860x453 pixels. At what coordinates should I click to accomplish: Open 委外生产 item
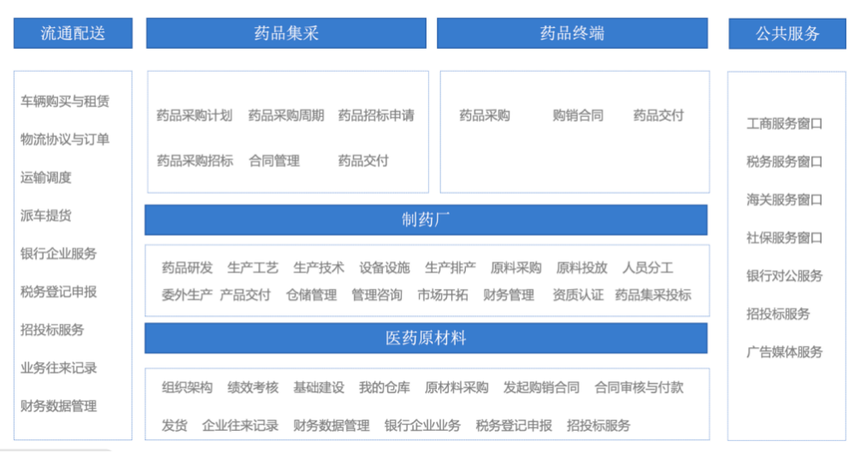pos(187,295)
